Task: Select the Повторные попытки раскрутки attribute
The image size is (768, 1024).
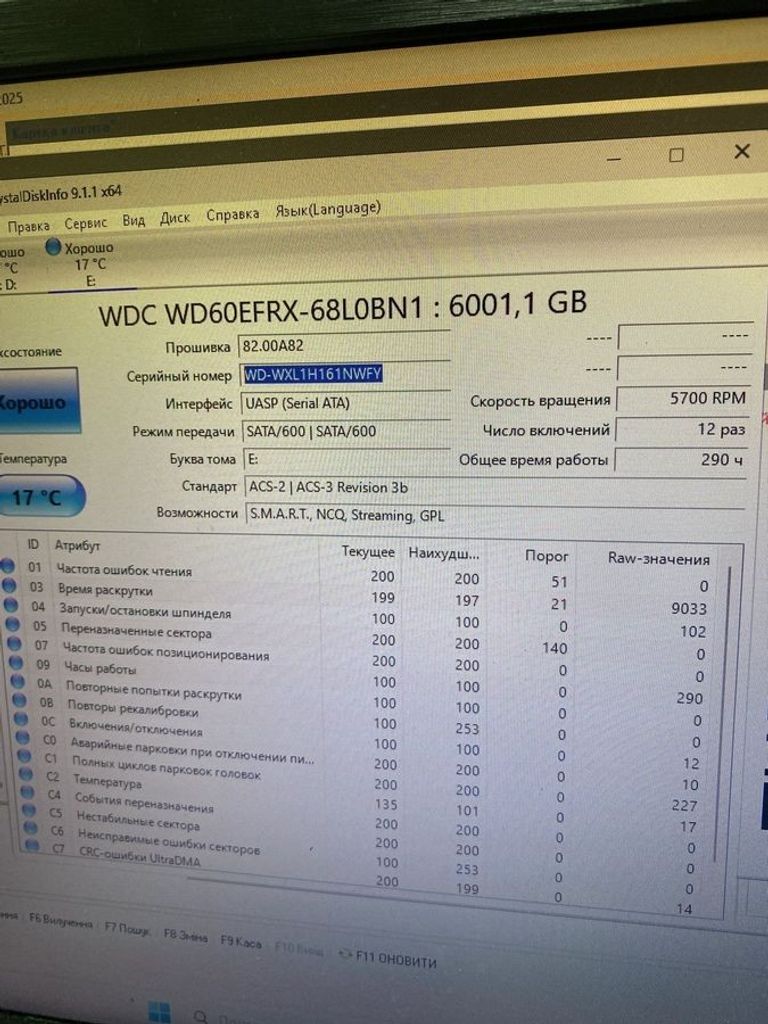Action: (153, 690)
